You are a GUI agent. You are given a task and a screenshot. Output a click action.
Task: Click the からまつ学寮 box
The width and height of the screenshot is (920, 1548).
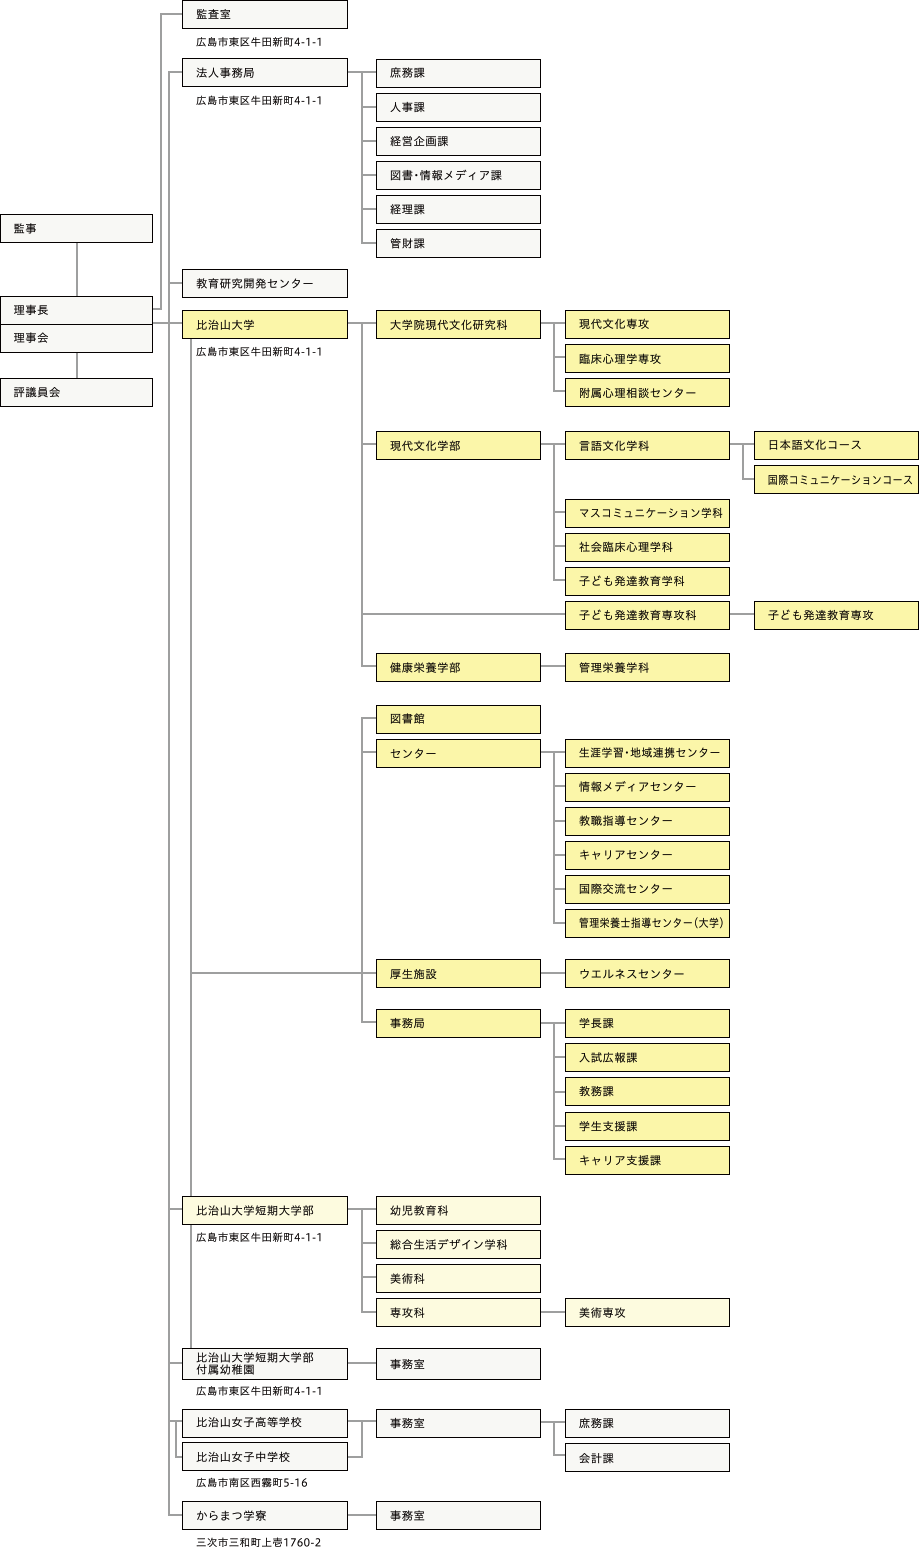tap(265, 1515)
